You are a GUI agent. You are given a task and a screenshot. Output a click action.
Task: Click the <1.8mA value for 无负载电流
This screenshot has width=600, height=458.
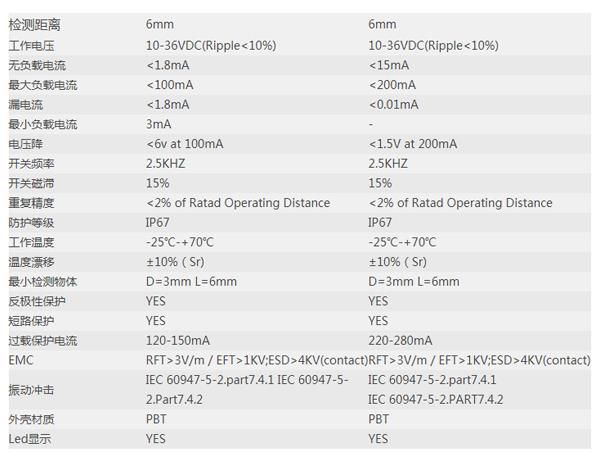pos(168,65)
